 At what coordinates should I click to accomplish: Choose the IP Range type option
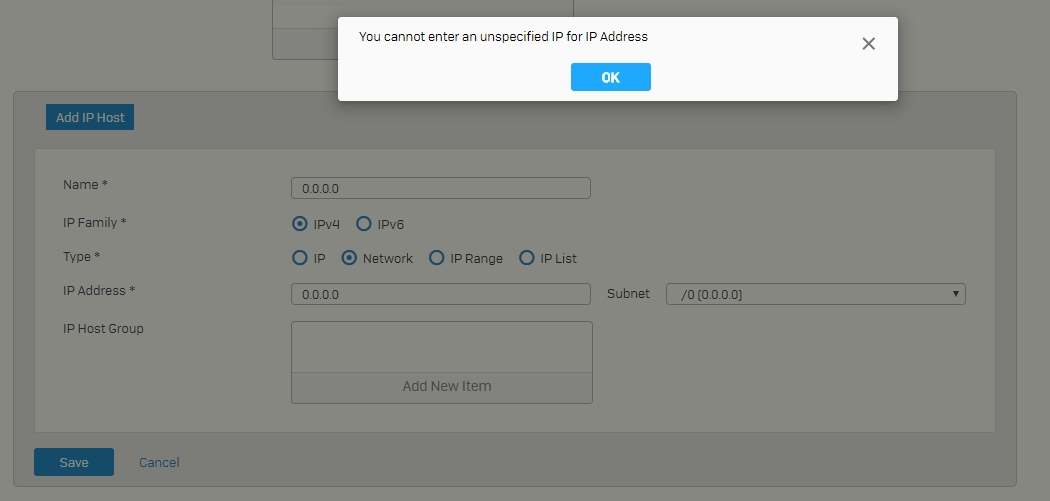[x=437, y=258]
